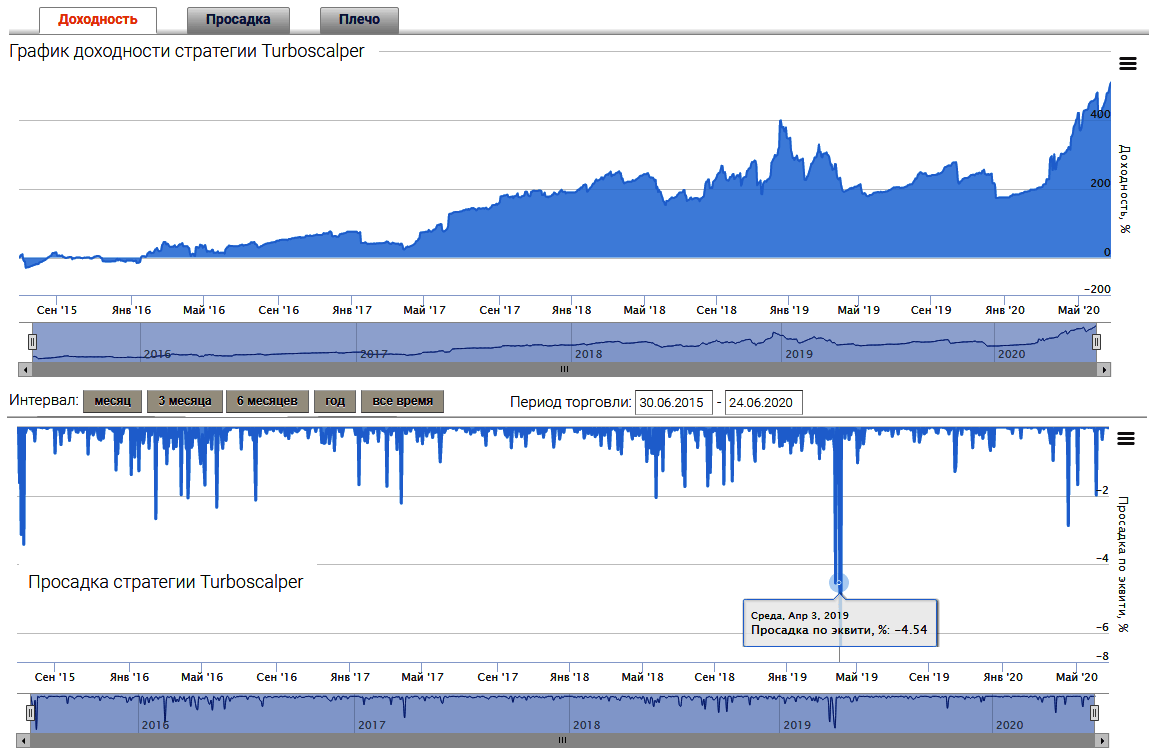Set interval to месяц

pyautogui.click(x=113, y=402)
